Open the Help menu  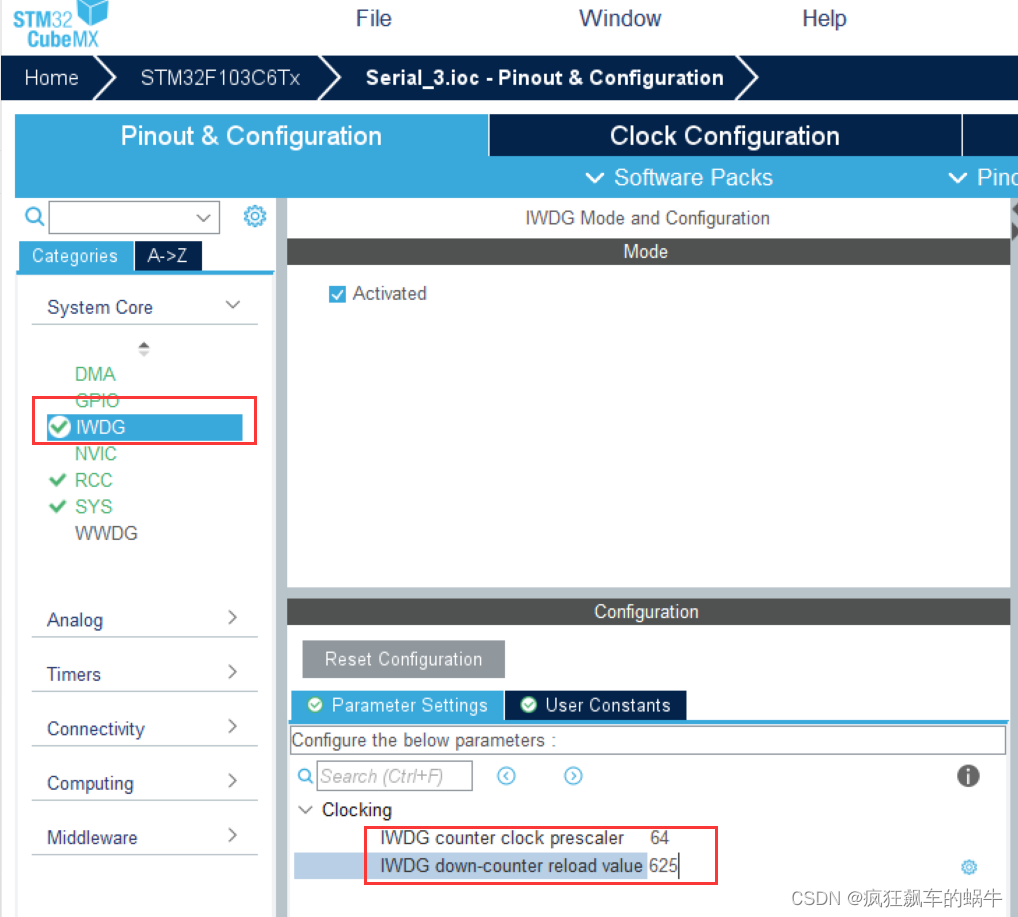pyautogui.click(x=824, y=18)
